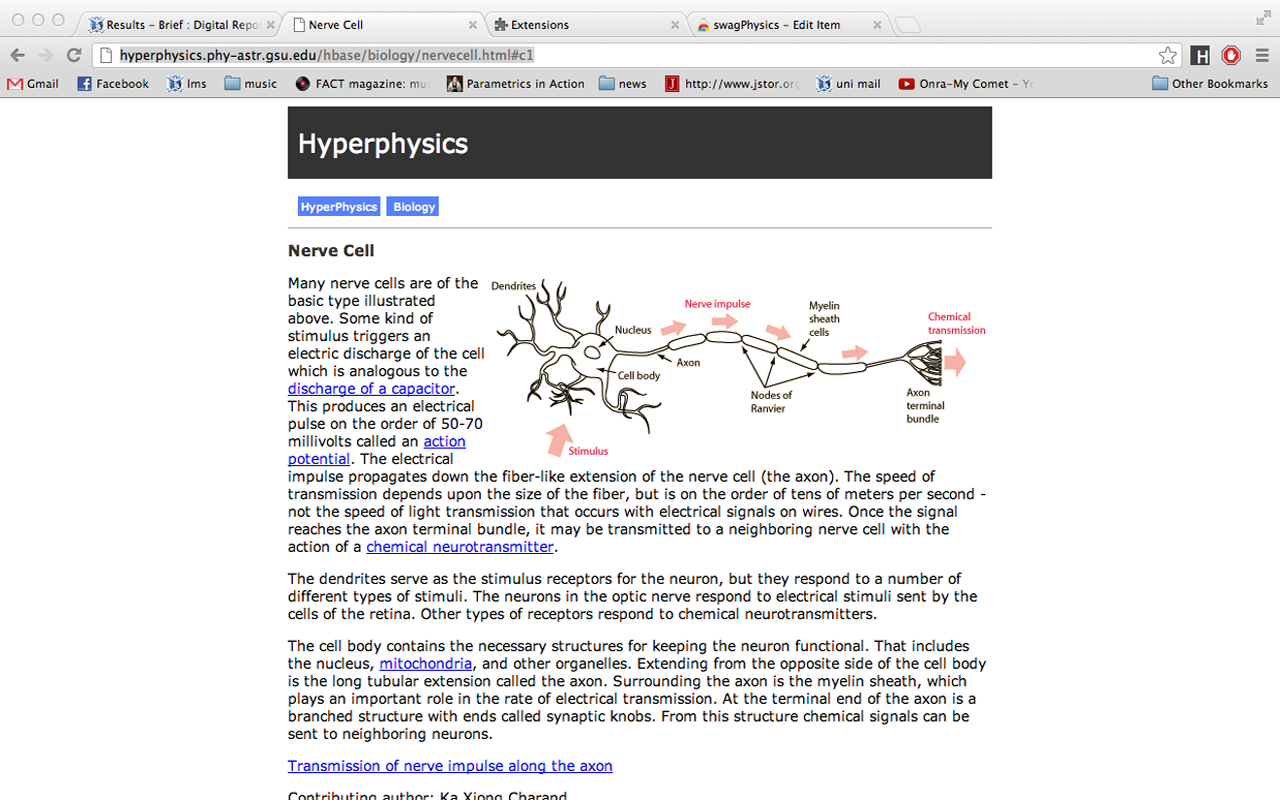Close the swagPhysics tab
The width and height of the screenshot is (1280, 800).
point(877,25)
